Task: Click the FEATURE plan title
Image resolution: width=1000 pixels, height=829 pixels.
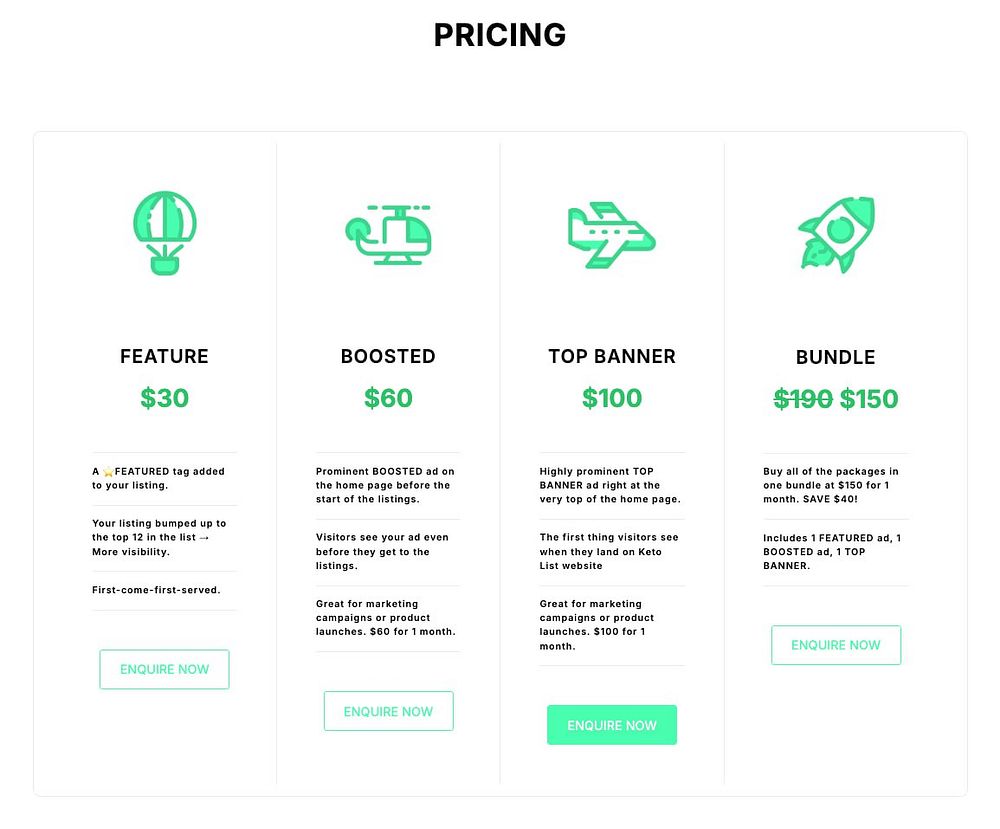Action: pos(164,356)
